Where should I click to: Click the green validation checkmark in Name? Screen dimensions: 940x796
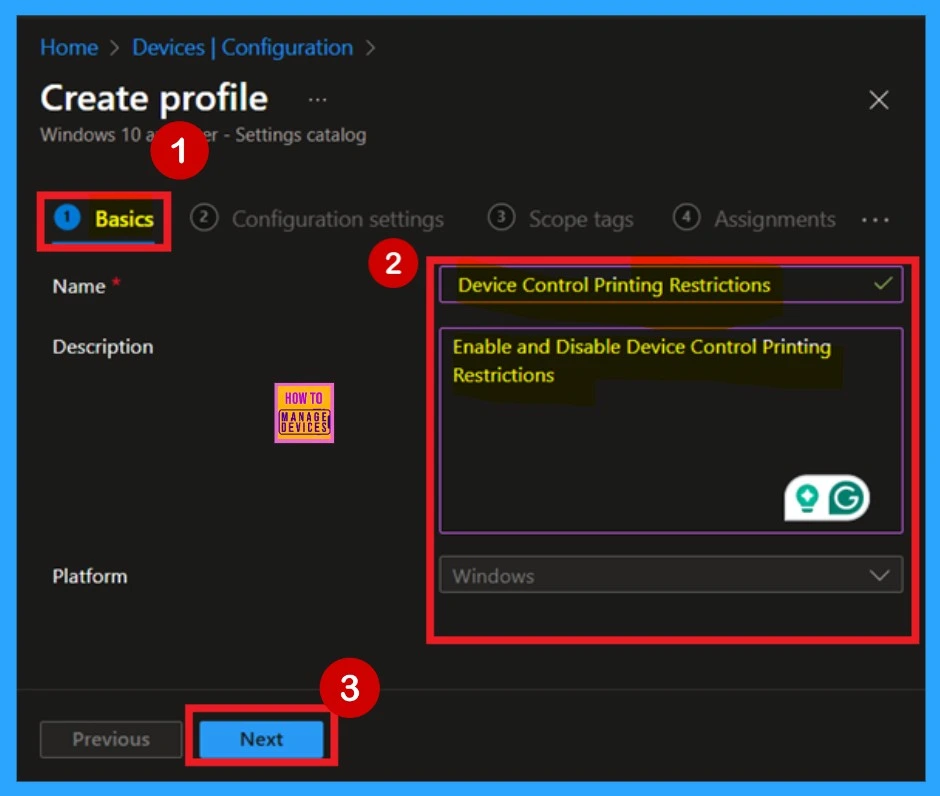pyautogui.click(x=882, y=284)
